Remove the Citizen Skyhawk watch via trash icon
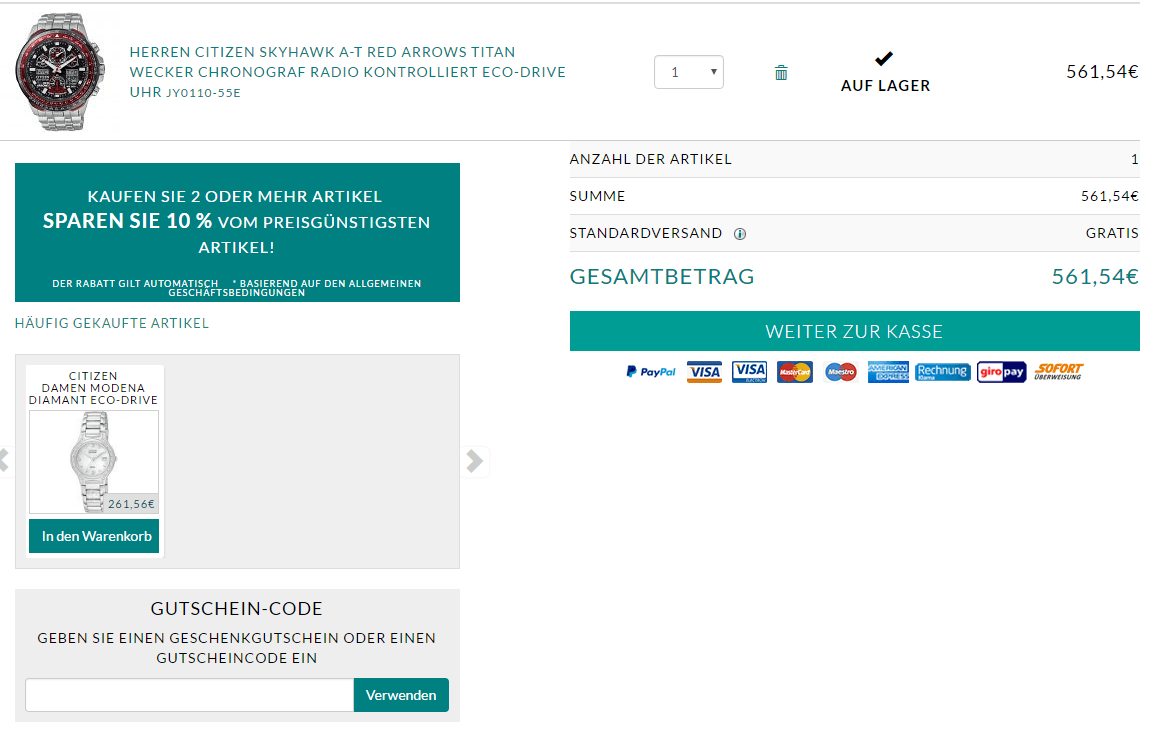Image resolution: width=1149 pixels, height=743 pixels. click(781, 73)
